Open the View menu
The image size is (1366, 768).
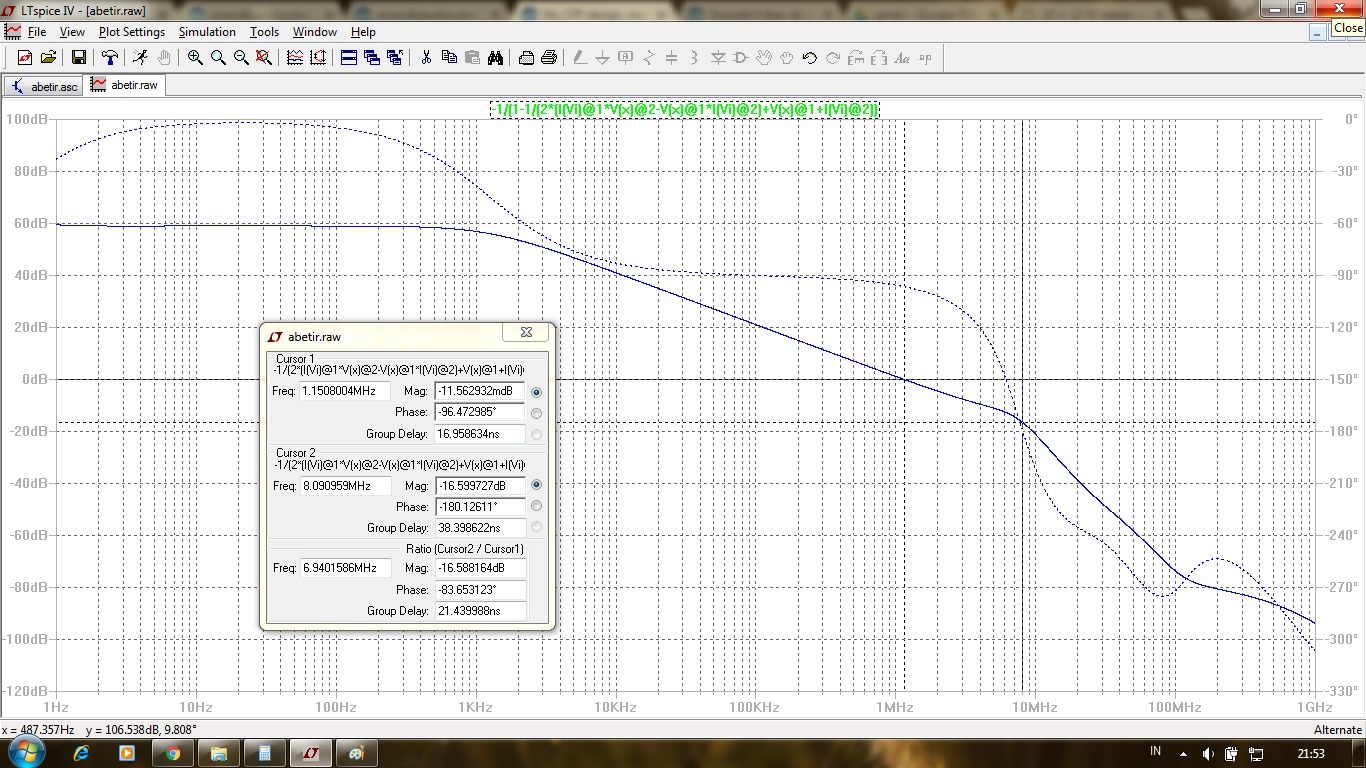[72, 32]
